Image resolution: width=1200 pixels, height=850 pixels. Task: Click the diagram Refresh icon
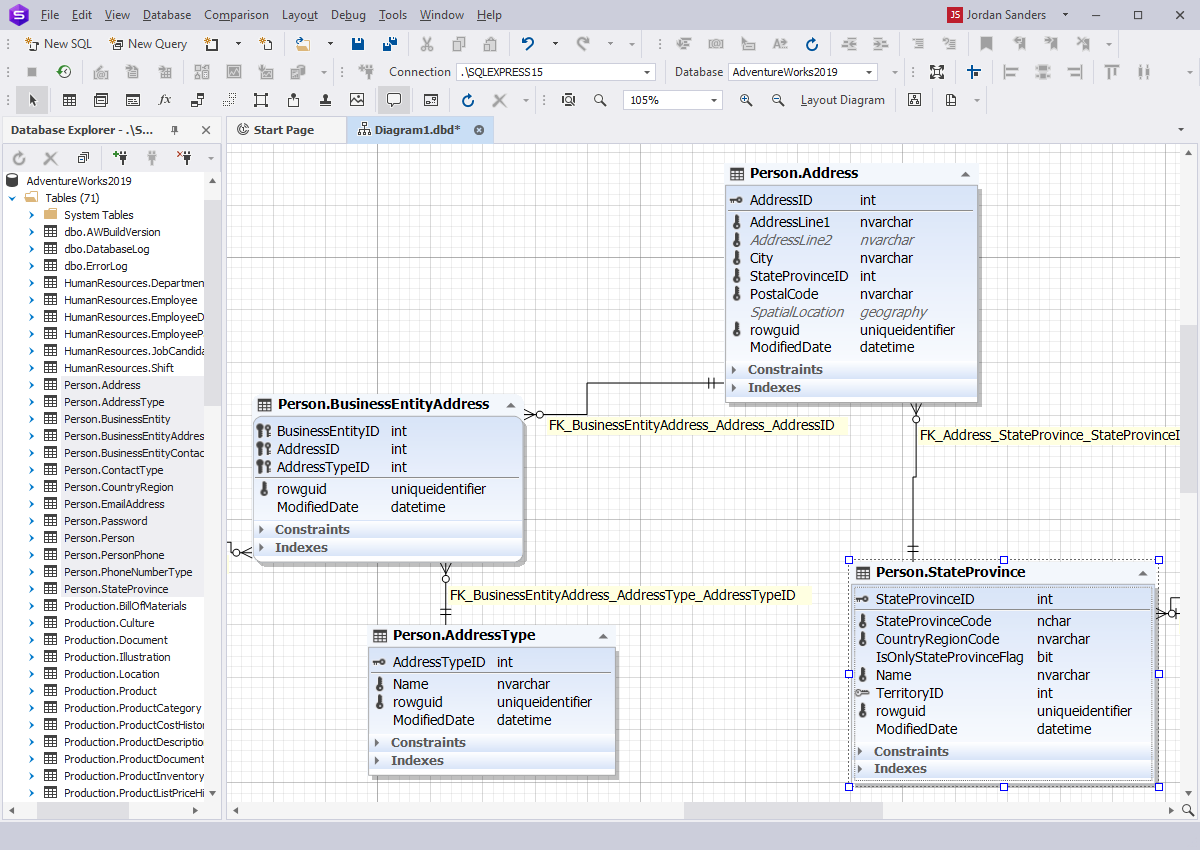tap(468, 100)
